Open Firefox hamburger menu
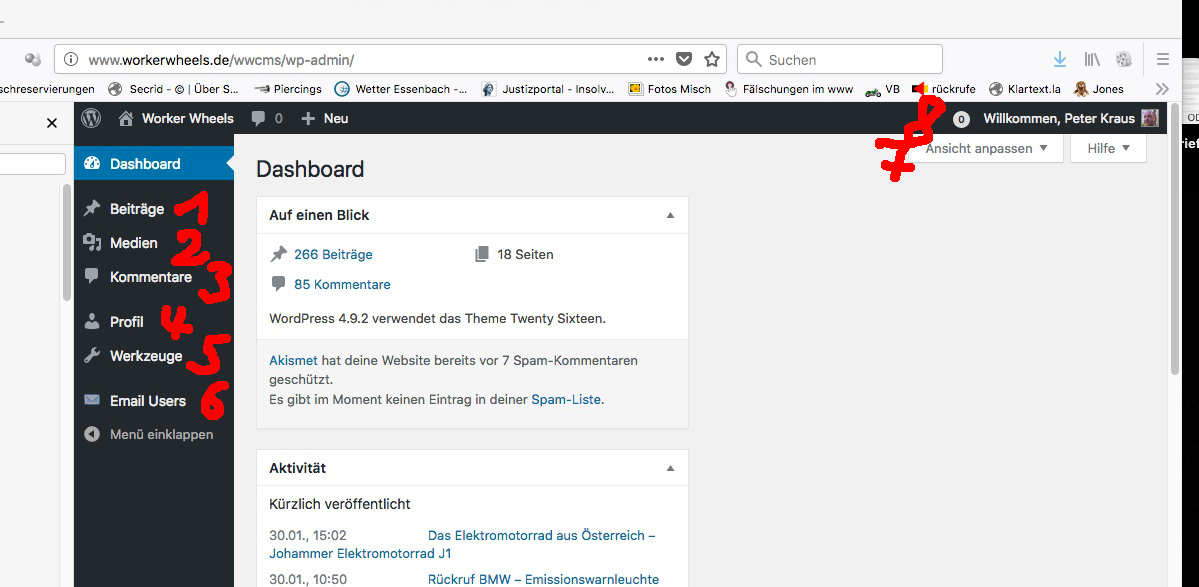1199x587 pixels. pyautogui.click(x=1162, y=60)
